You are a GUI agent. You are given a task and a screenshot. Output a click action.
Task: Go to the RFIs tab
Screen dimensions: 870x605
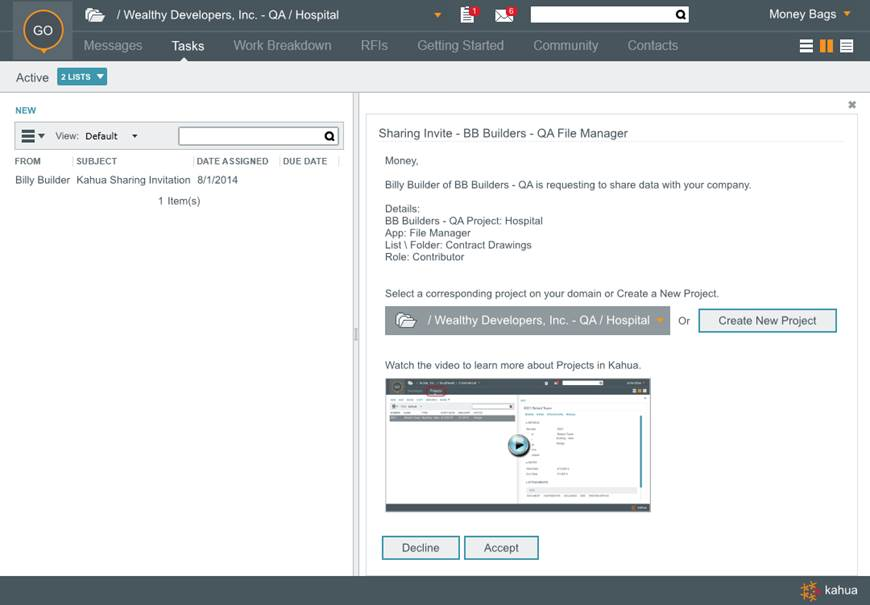[374, 46]
